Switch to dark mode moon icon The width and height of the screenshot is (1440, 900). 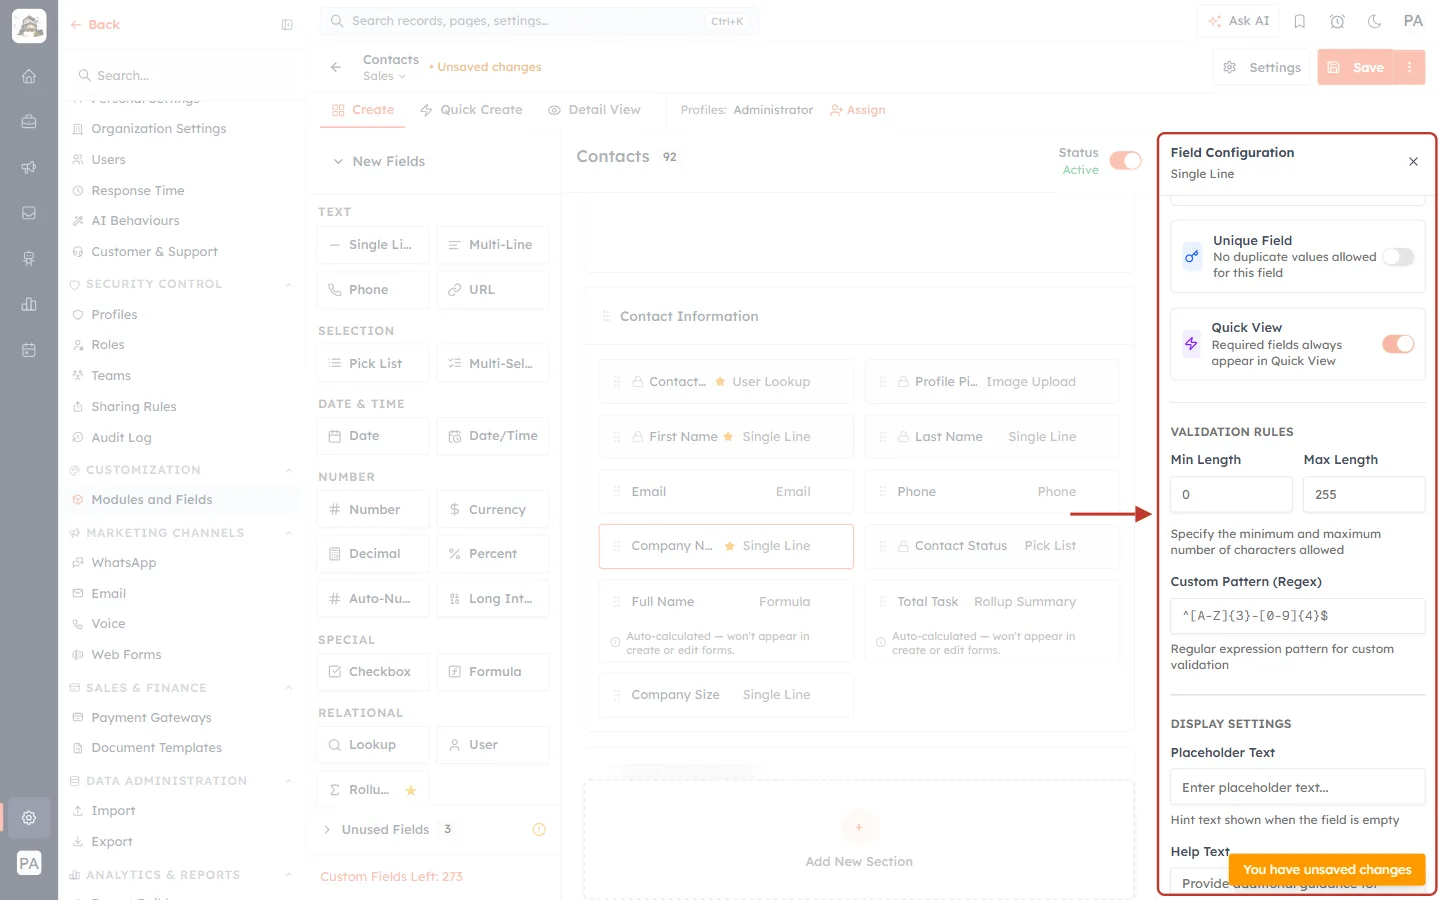pos(1375,21)
